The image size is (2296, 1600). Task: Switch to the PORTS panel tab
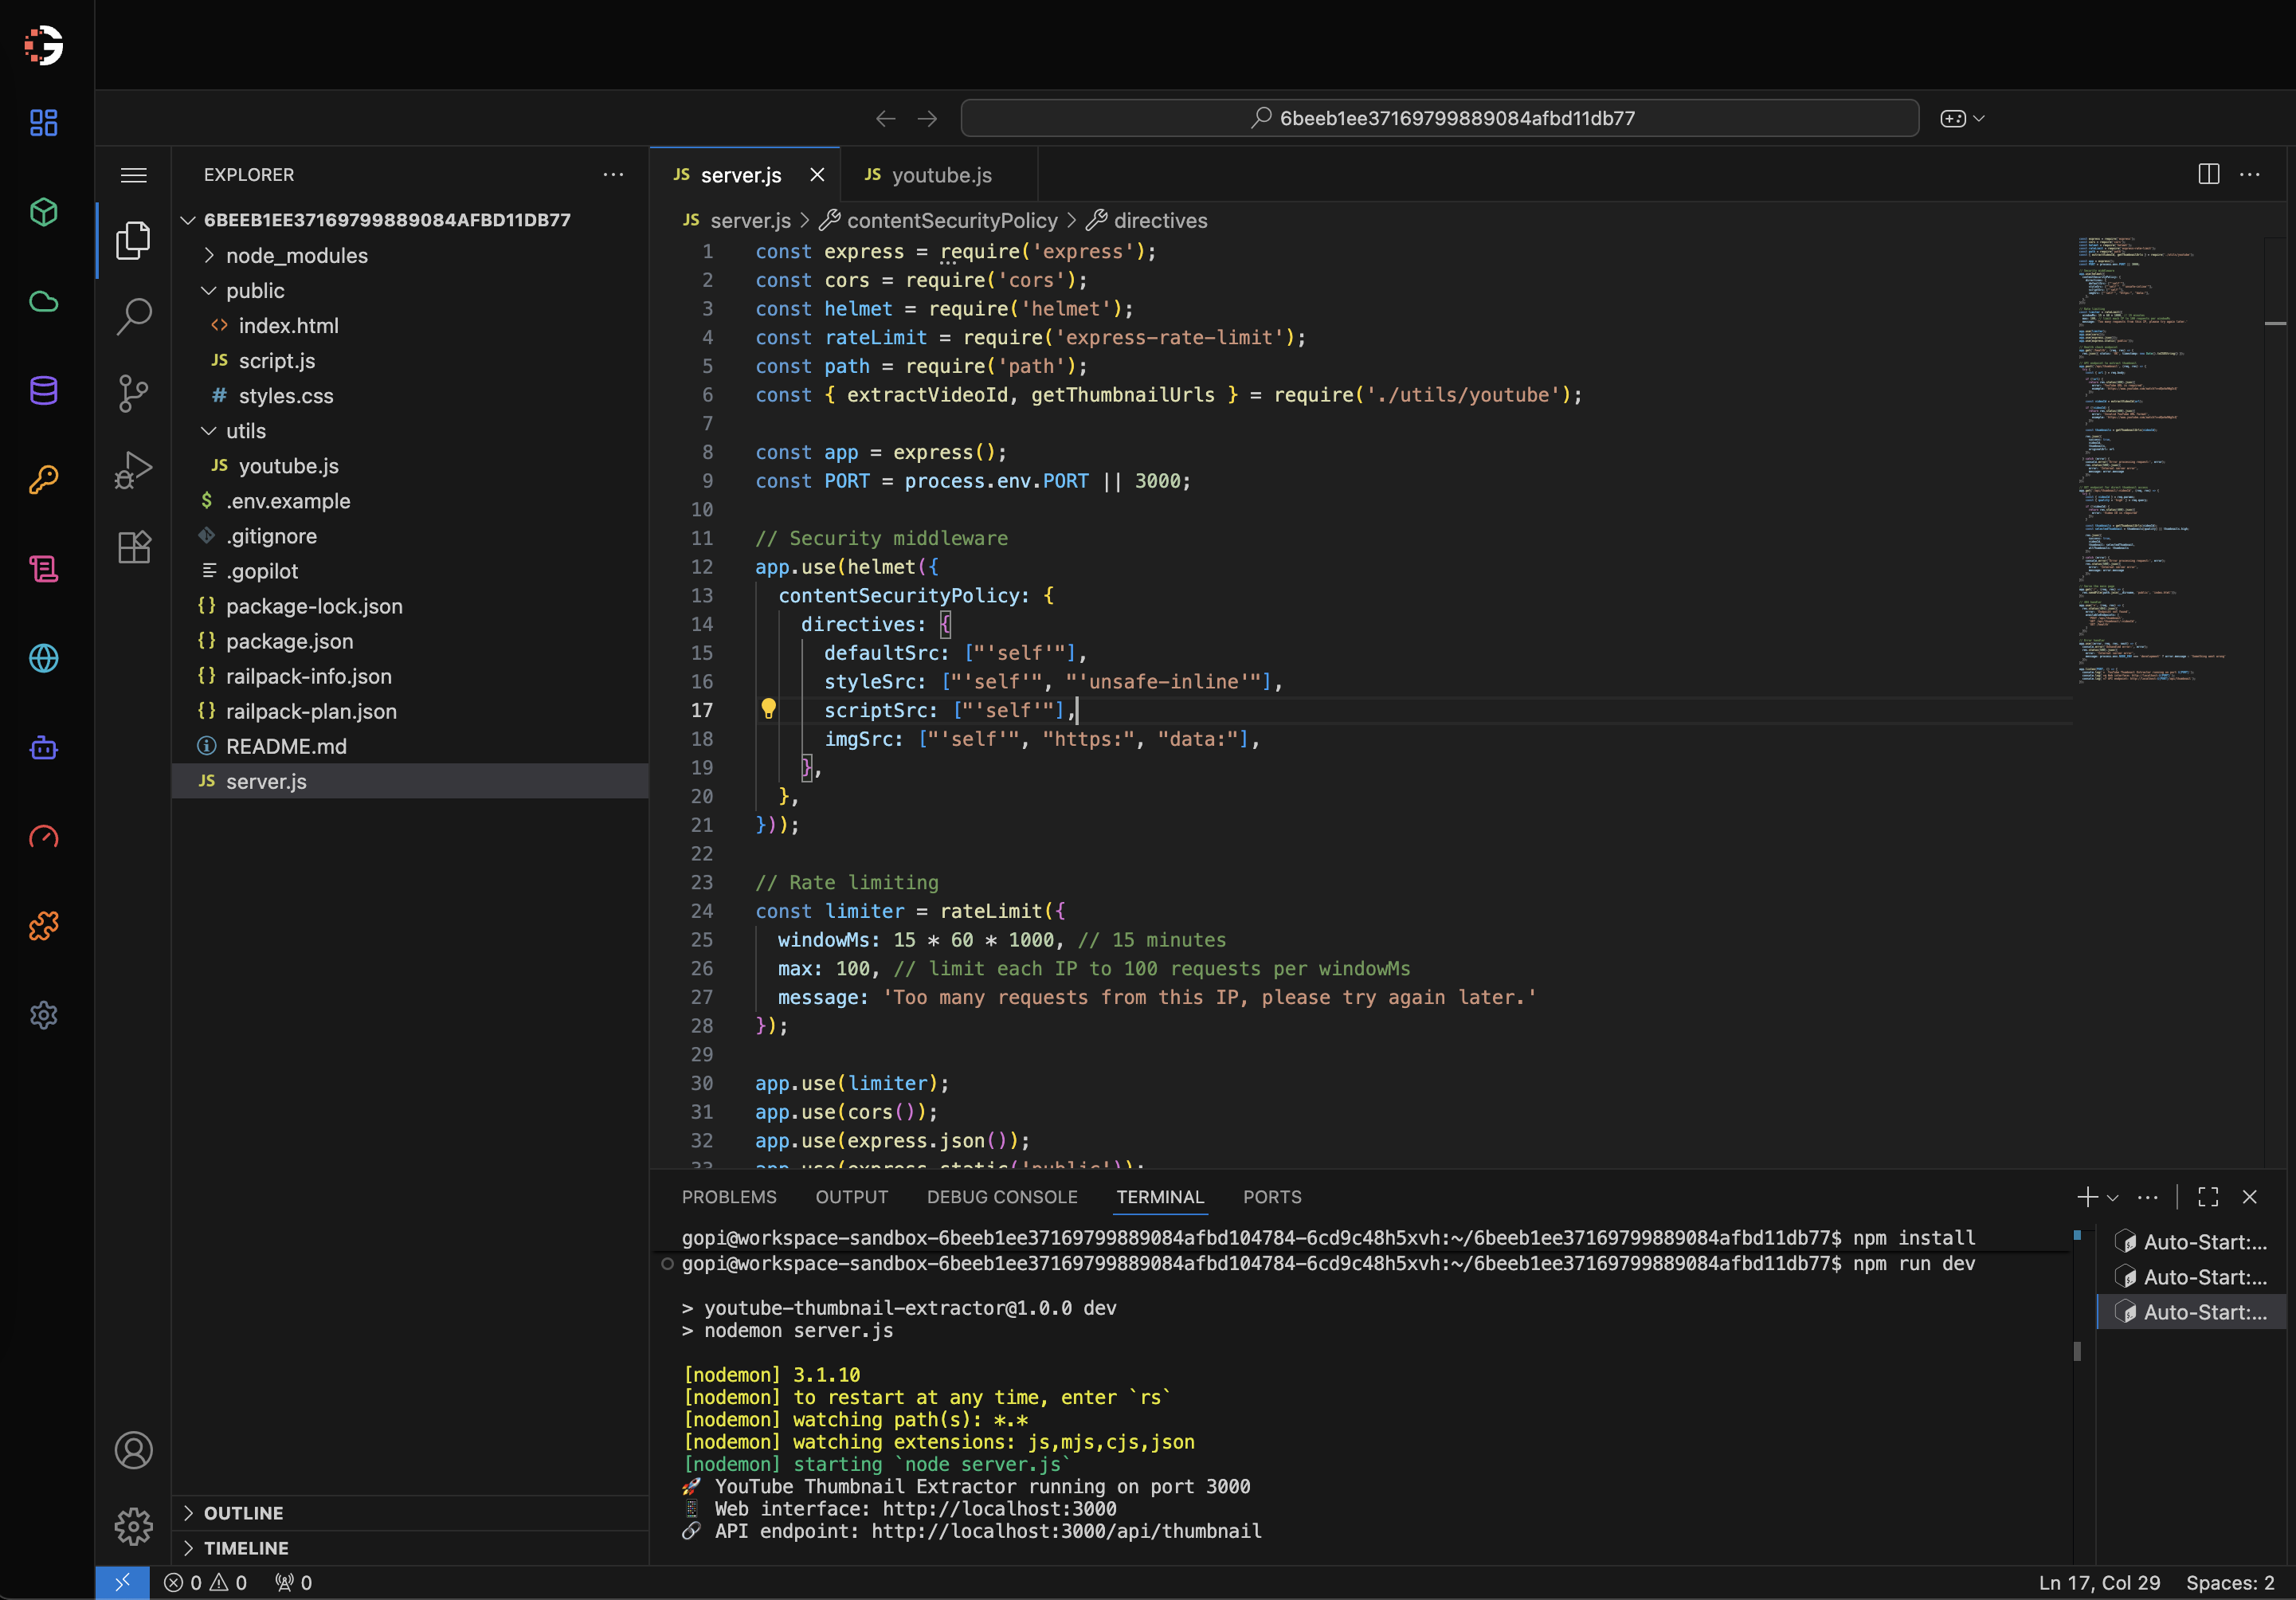pyautogui.click(x=1272, y=1197)
